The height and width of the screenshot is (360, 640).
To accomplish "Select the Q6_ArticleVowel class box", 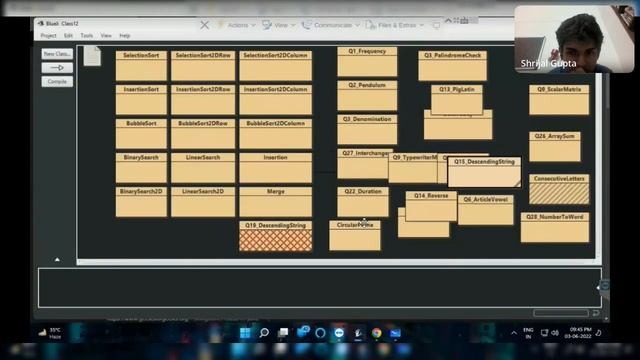I will click(x=486, y=210).
